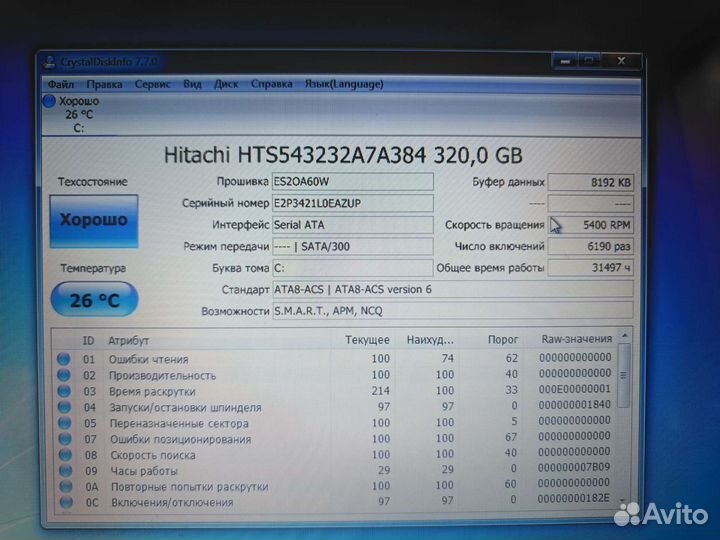Open the Сервис menu
Image resolution: width=720 pixels, height=540 pixels.
(x=152, y=84)
